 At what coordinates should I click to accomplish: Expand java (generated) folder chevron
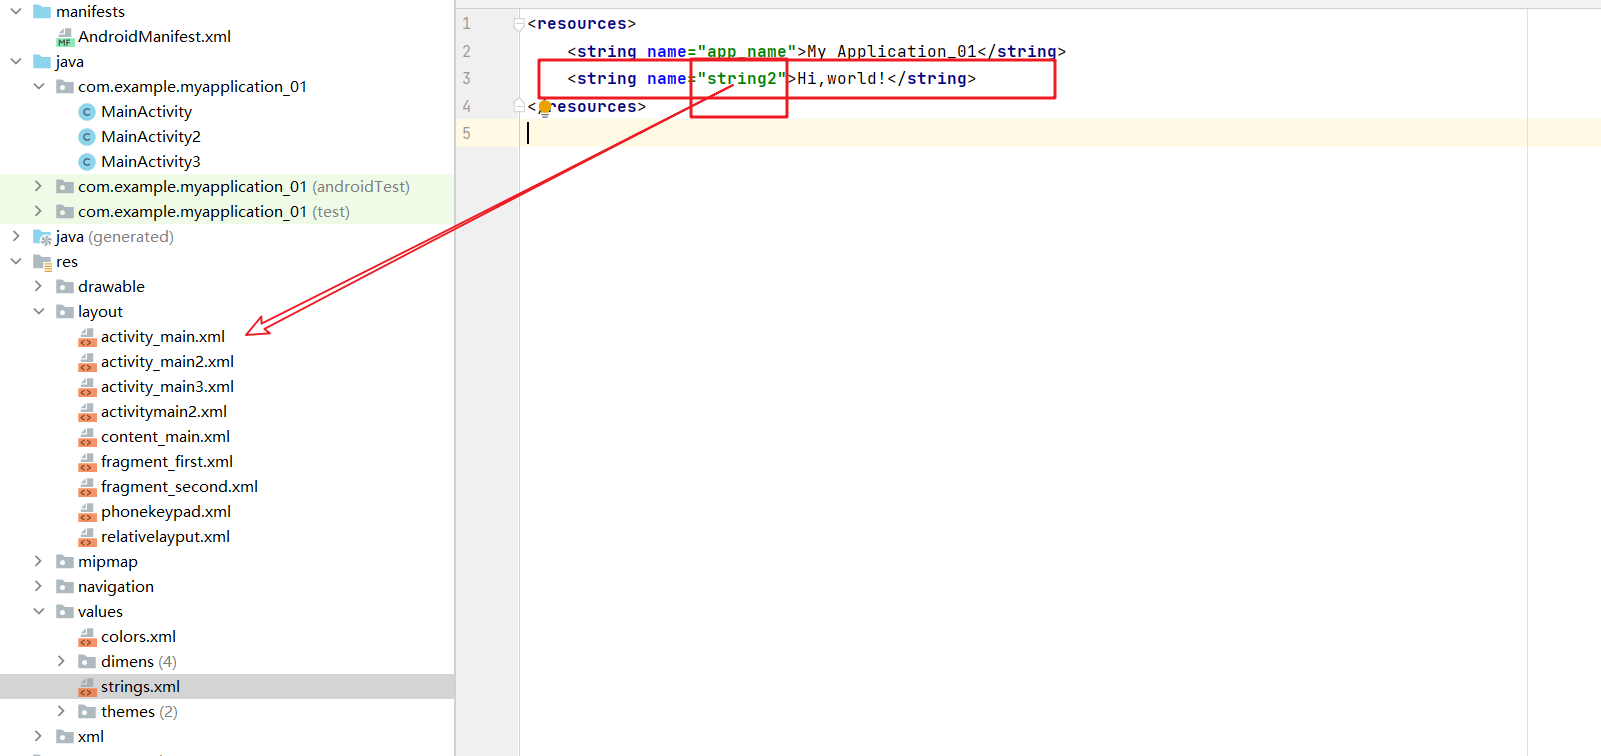(x=16, y=236)
